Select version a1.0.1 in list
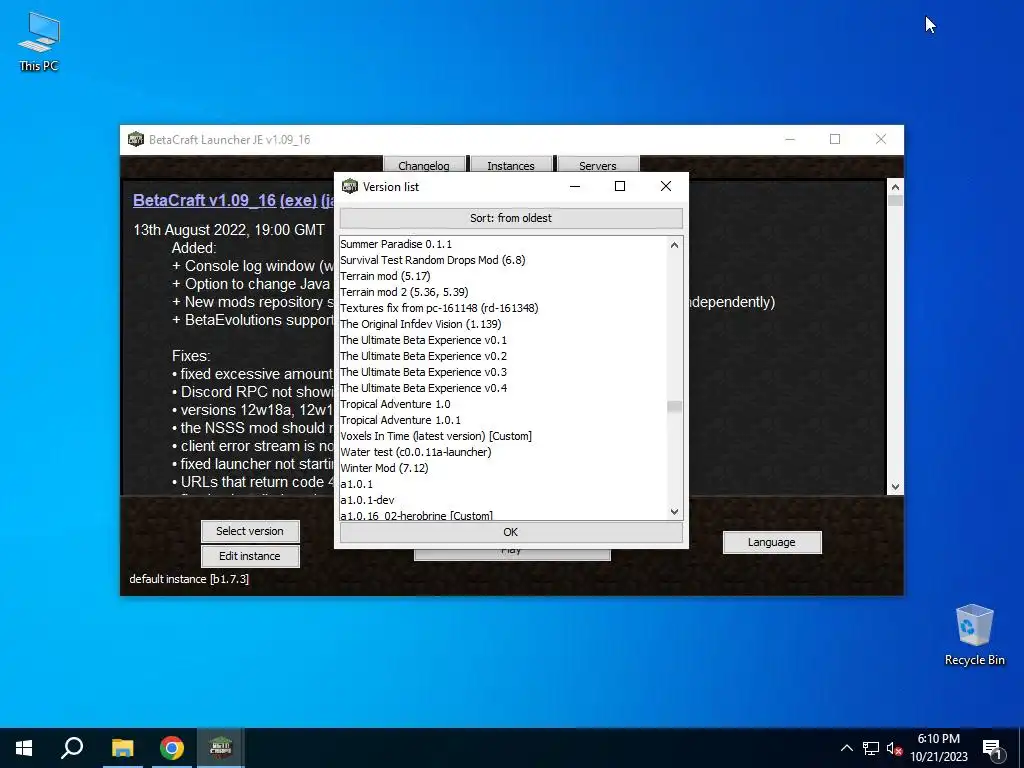Screen dimensions: 1024x768 pos(503,484)
